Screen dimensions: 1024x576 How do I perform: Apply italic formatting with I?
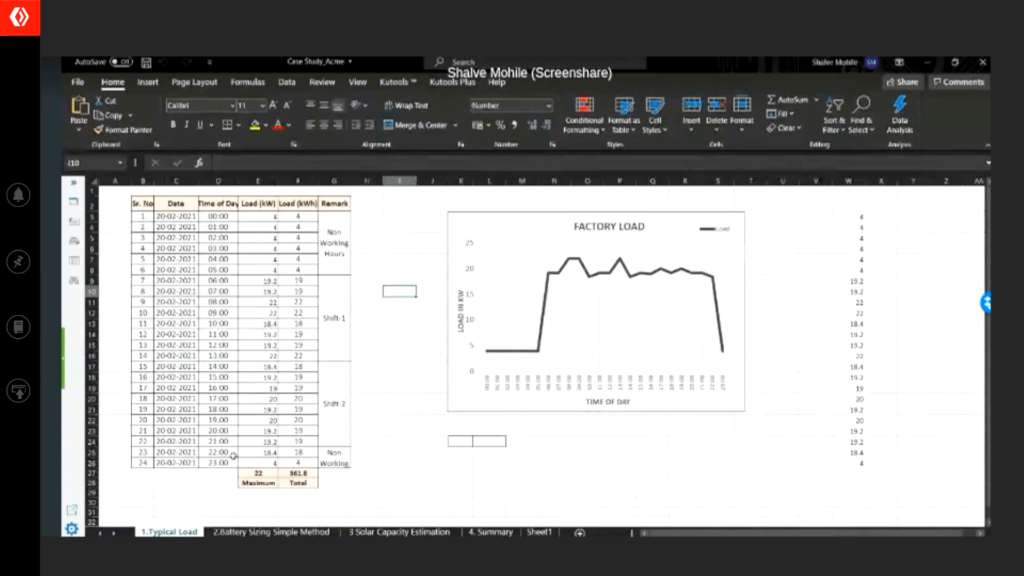pos(187,125)
